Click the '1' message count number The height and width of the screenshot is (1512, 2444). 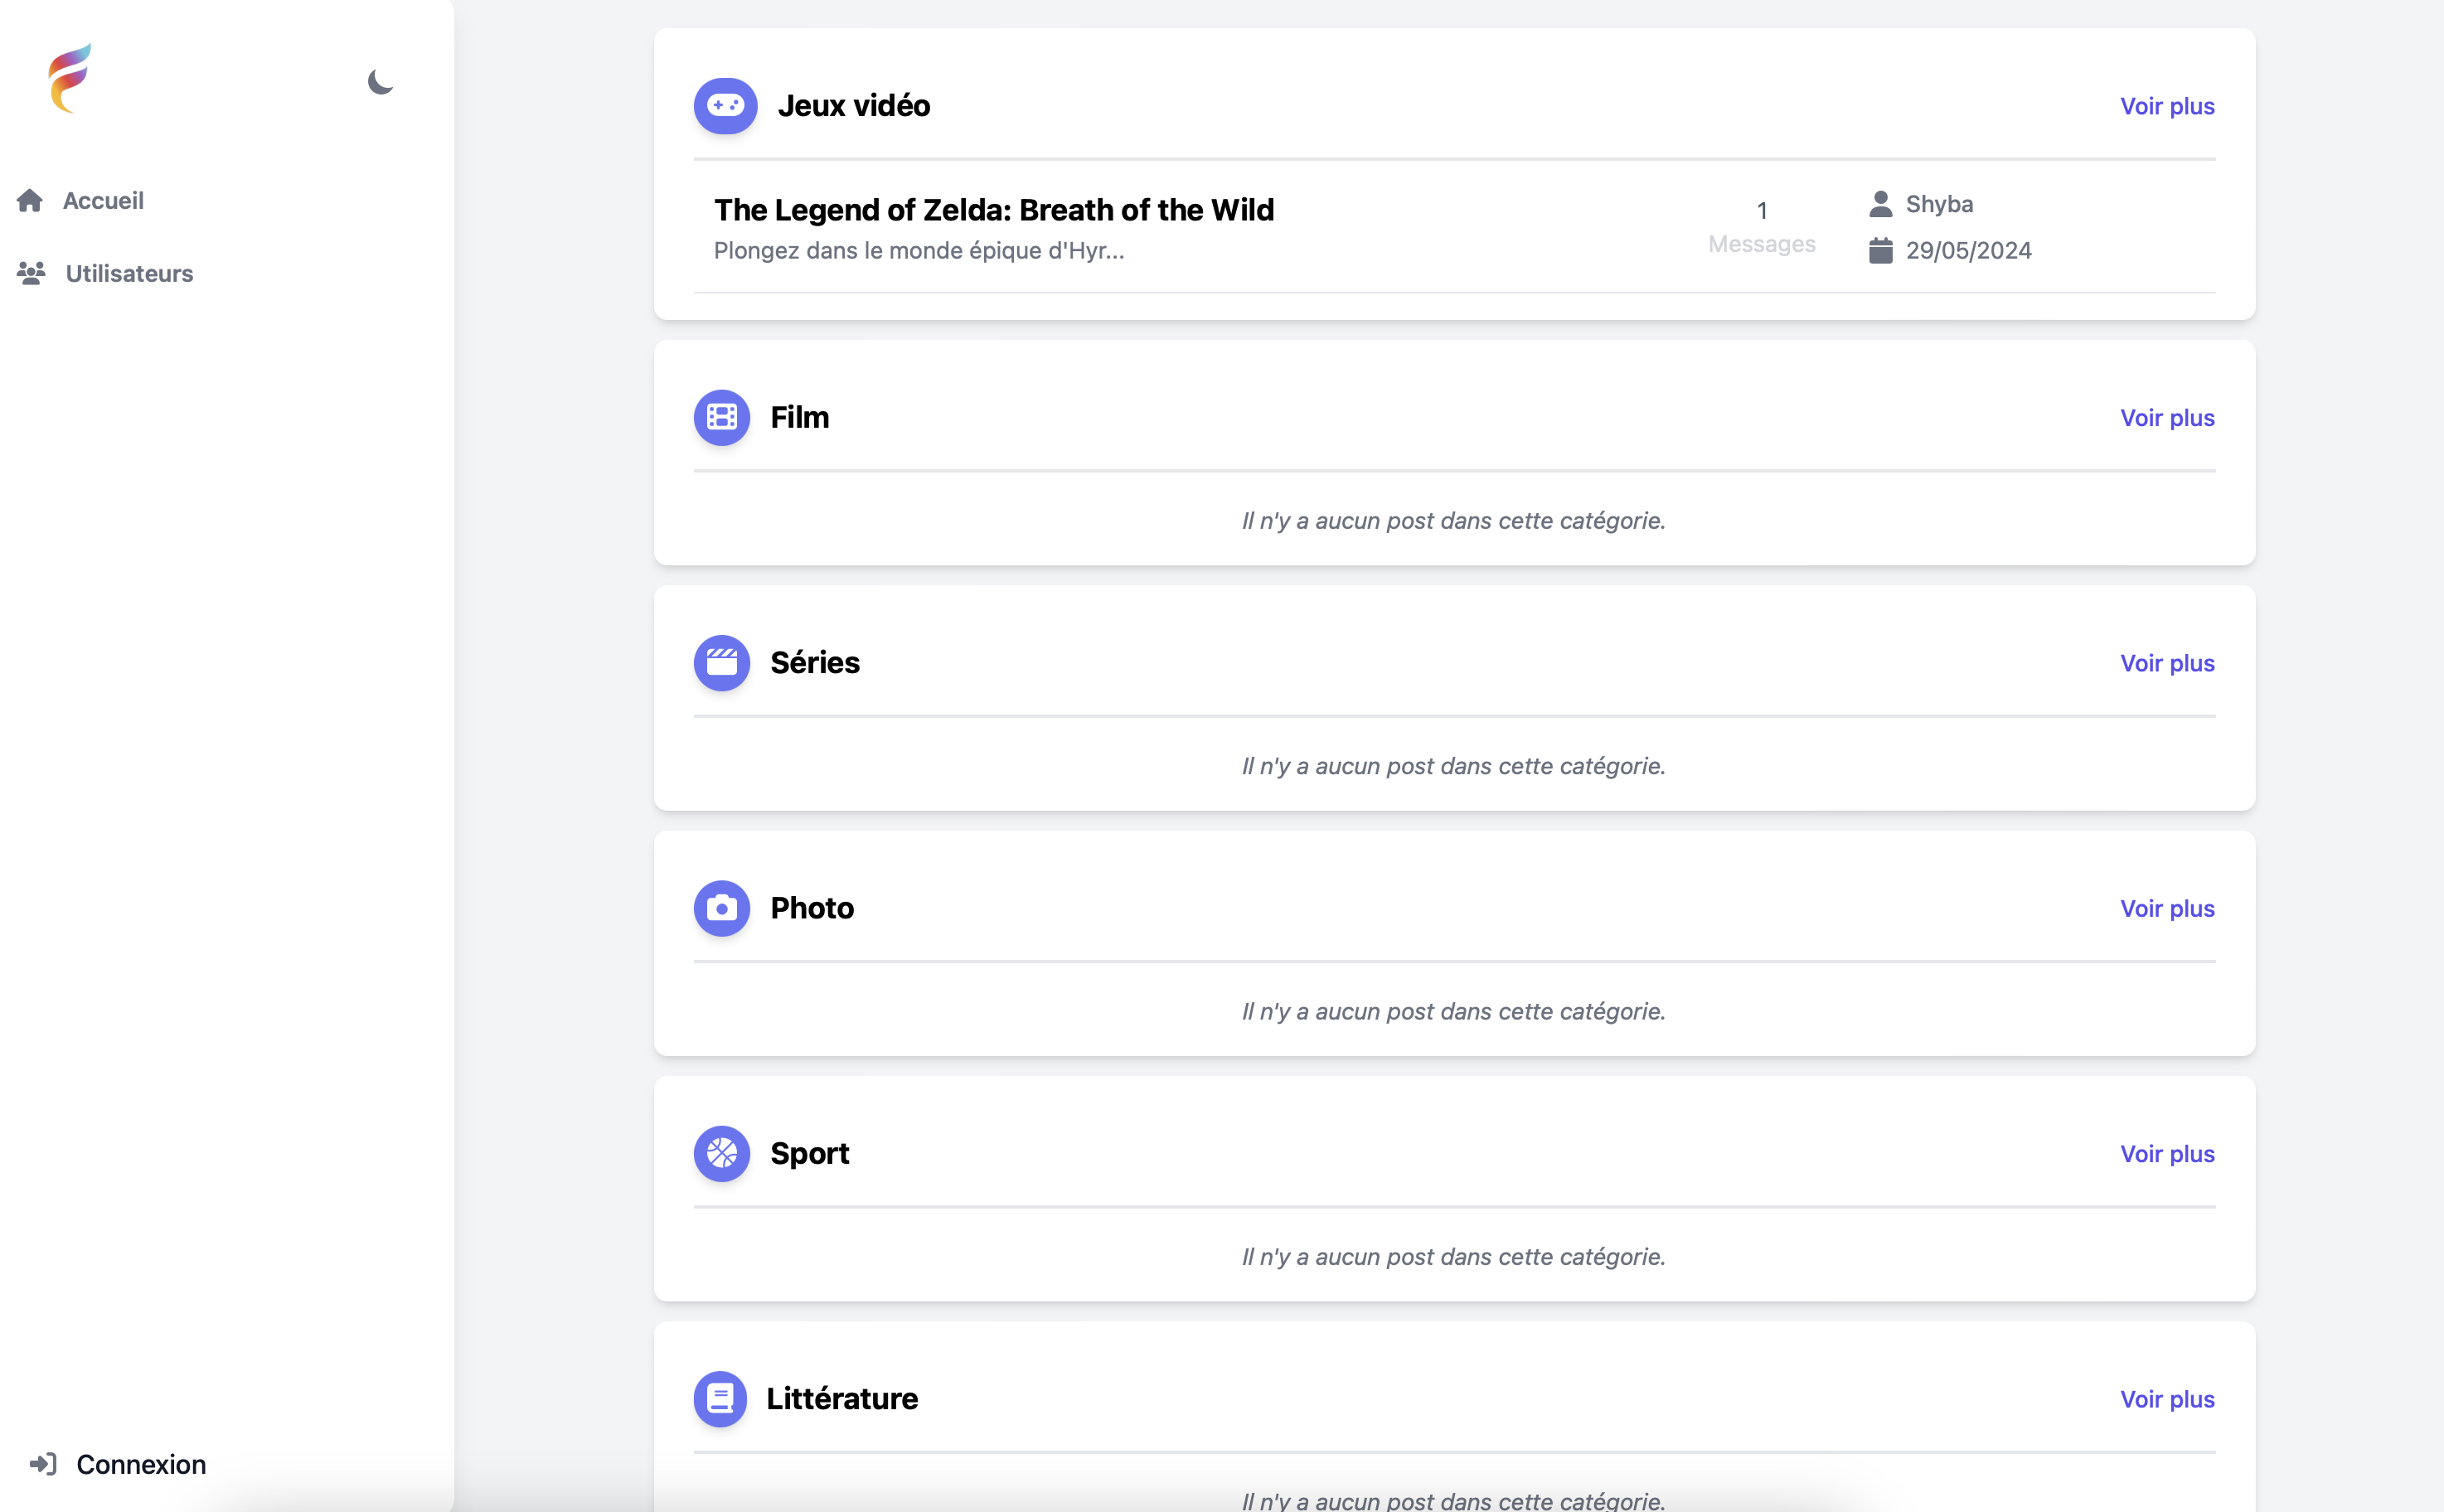click(x=1761, y=210)
